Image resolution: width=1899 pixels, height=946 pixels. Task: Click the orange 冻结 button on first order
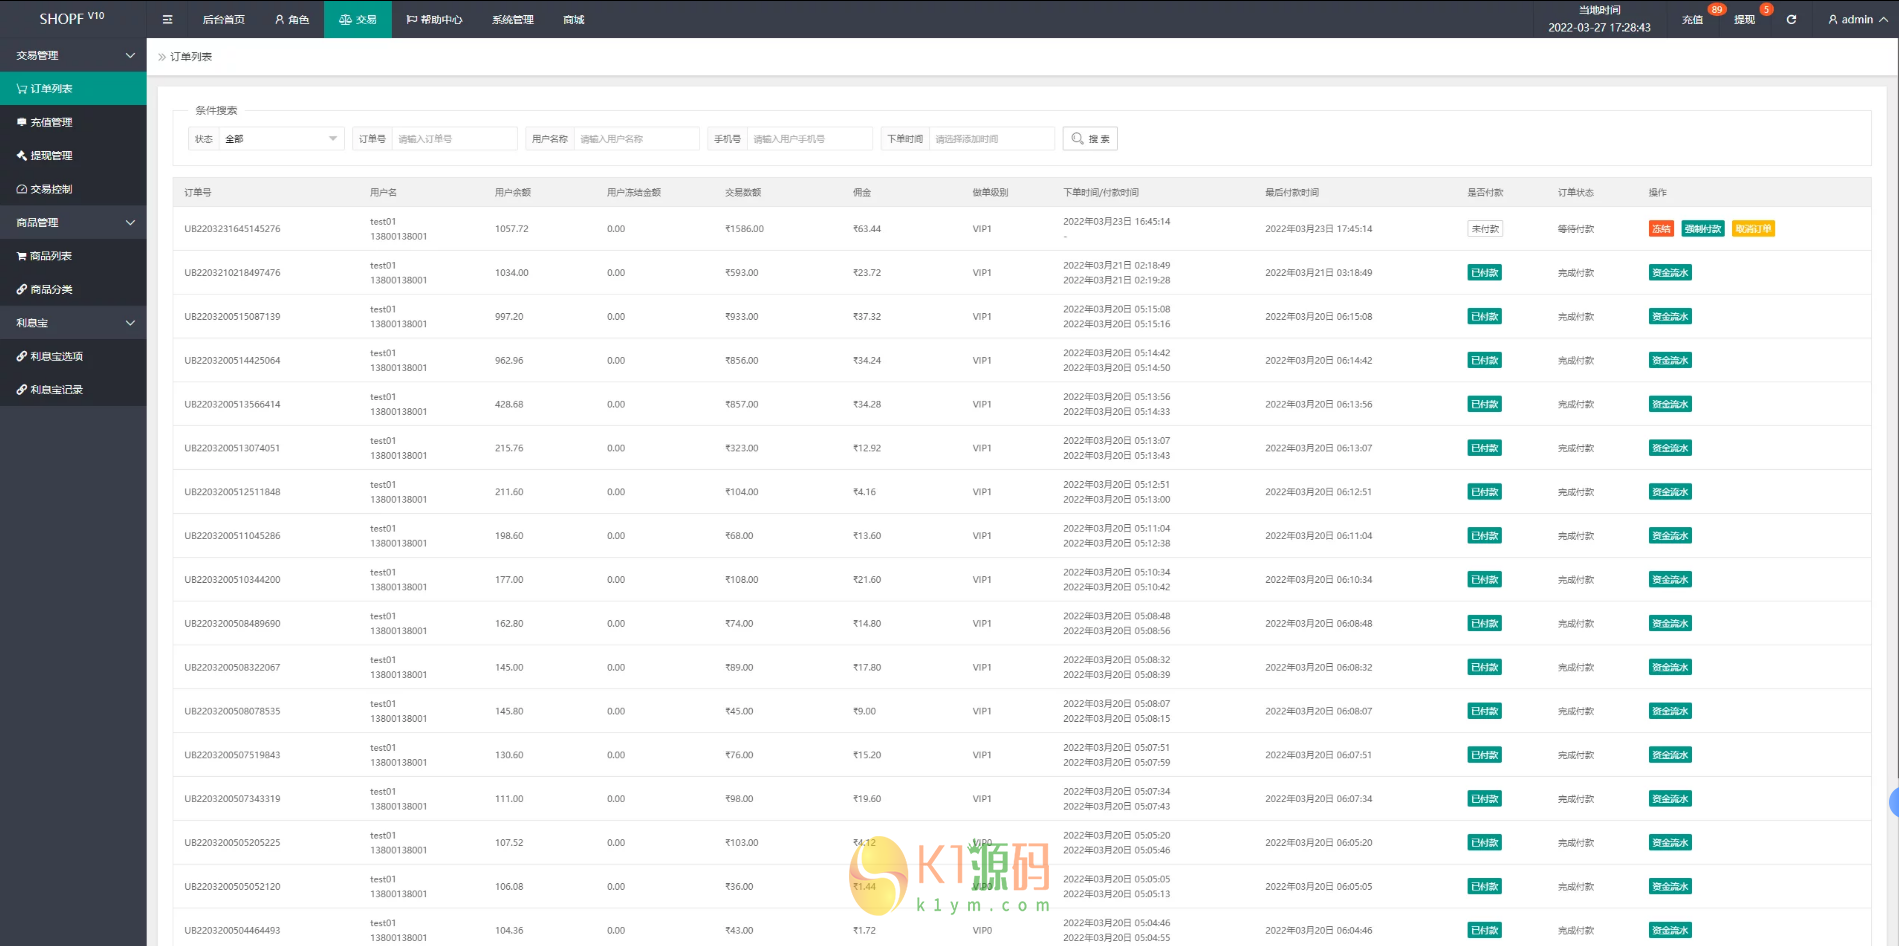tap(1661, 229)
